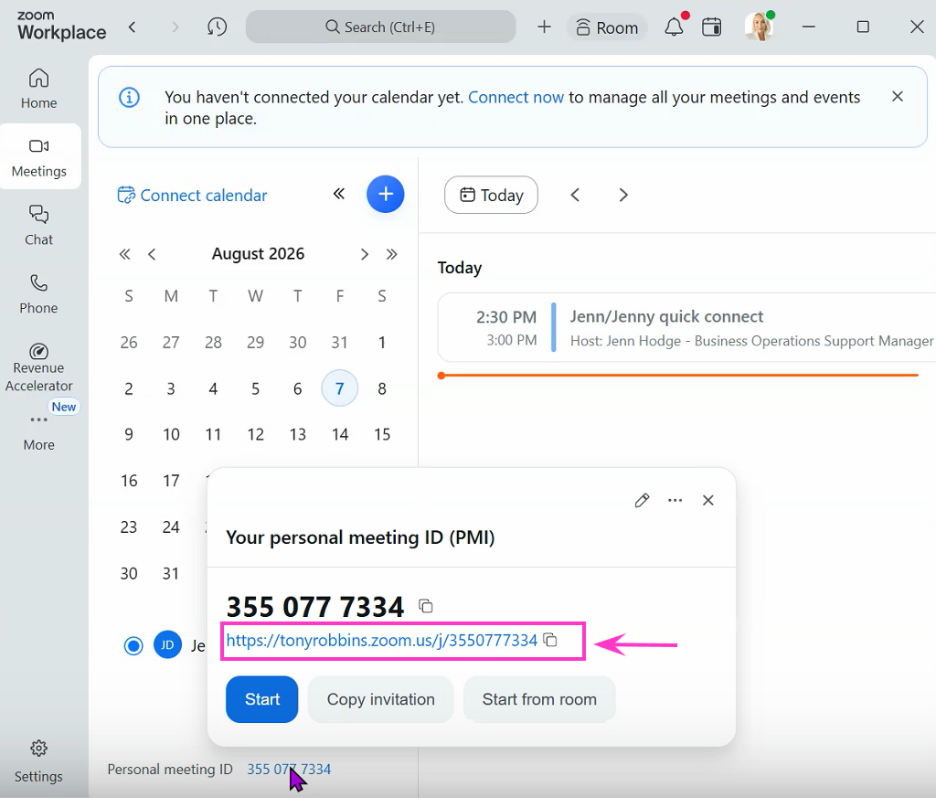Open the notifications bell
Viewport: 936px width, 798px height.
(x=675, y=27)
